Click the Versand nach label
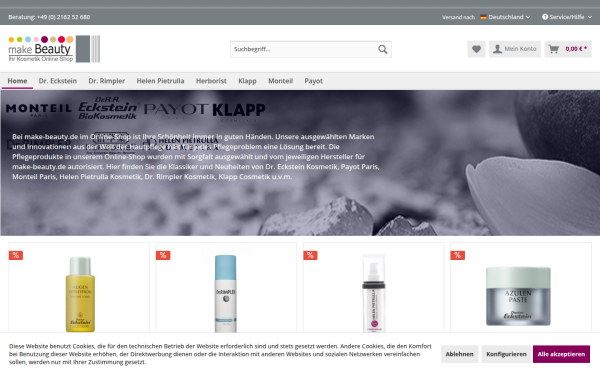This screenshot has width=600, height=375. (x=458, y=17)
